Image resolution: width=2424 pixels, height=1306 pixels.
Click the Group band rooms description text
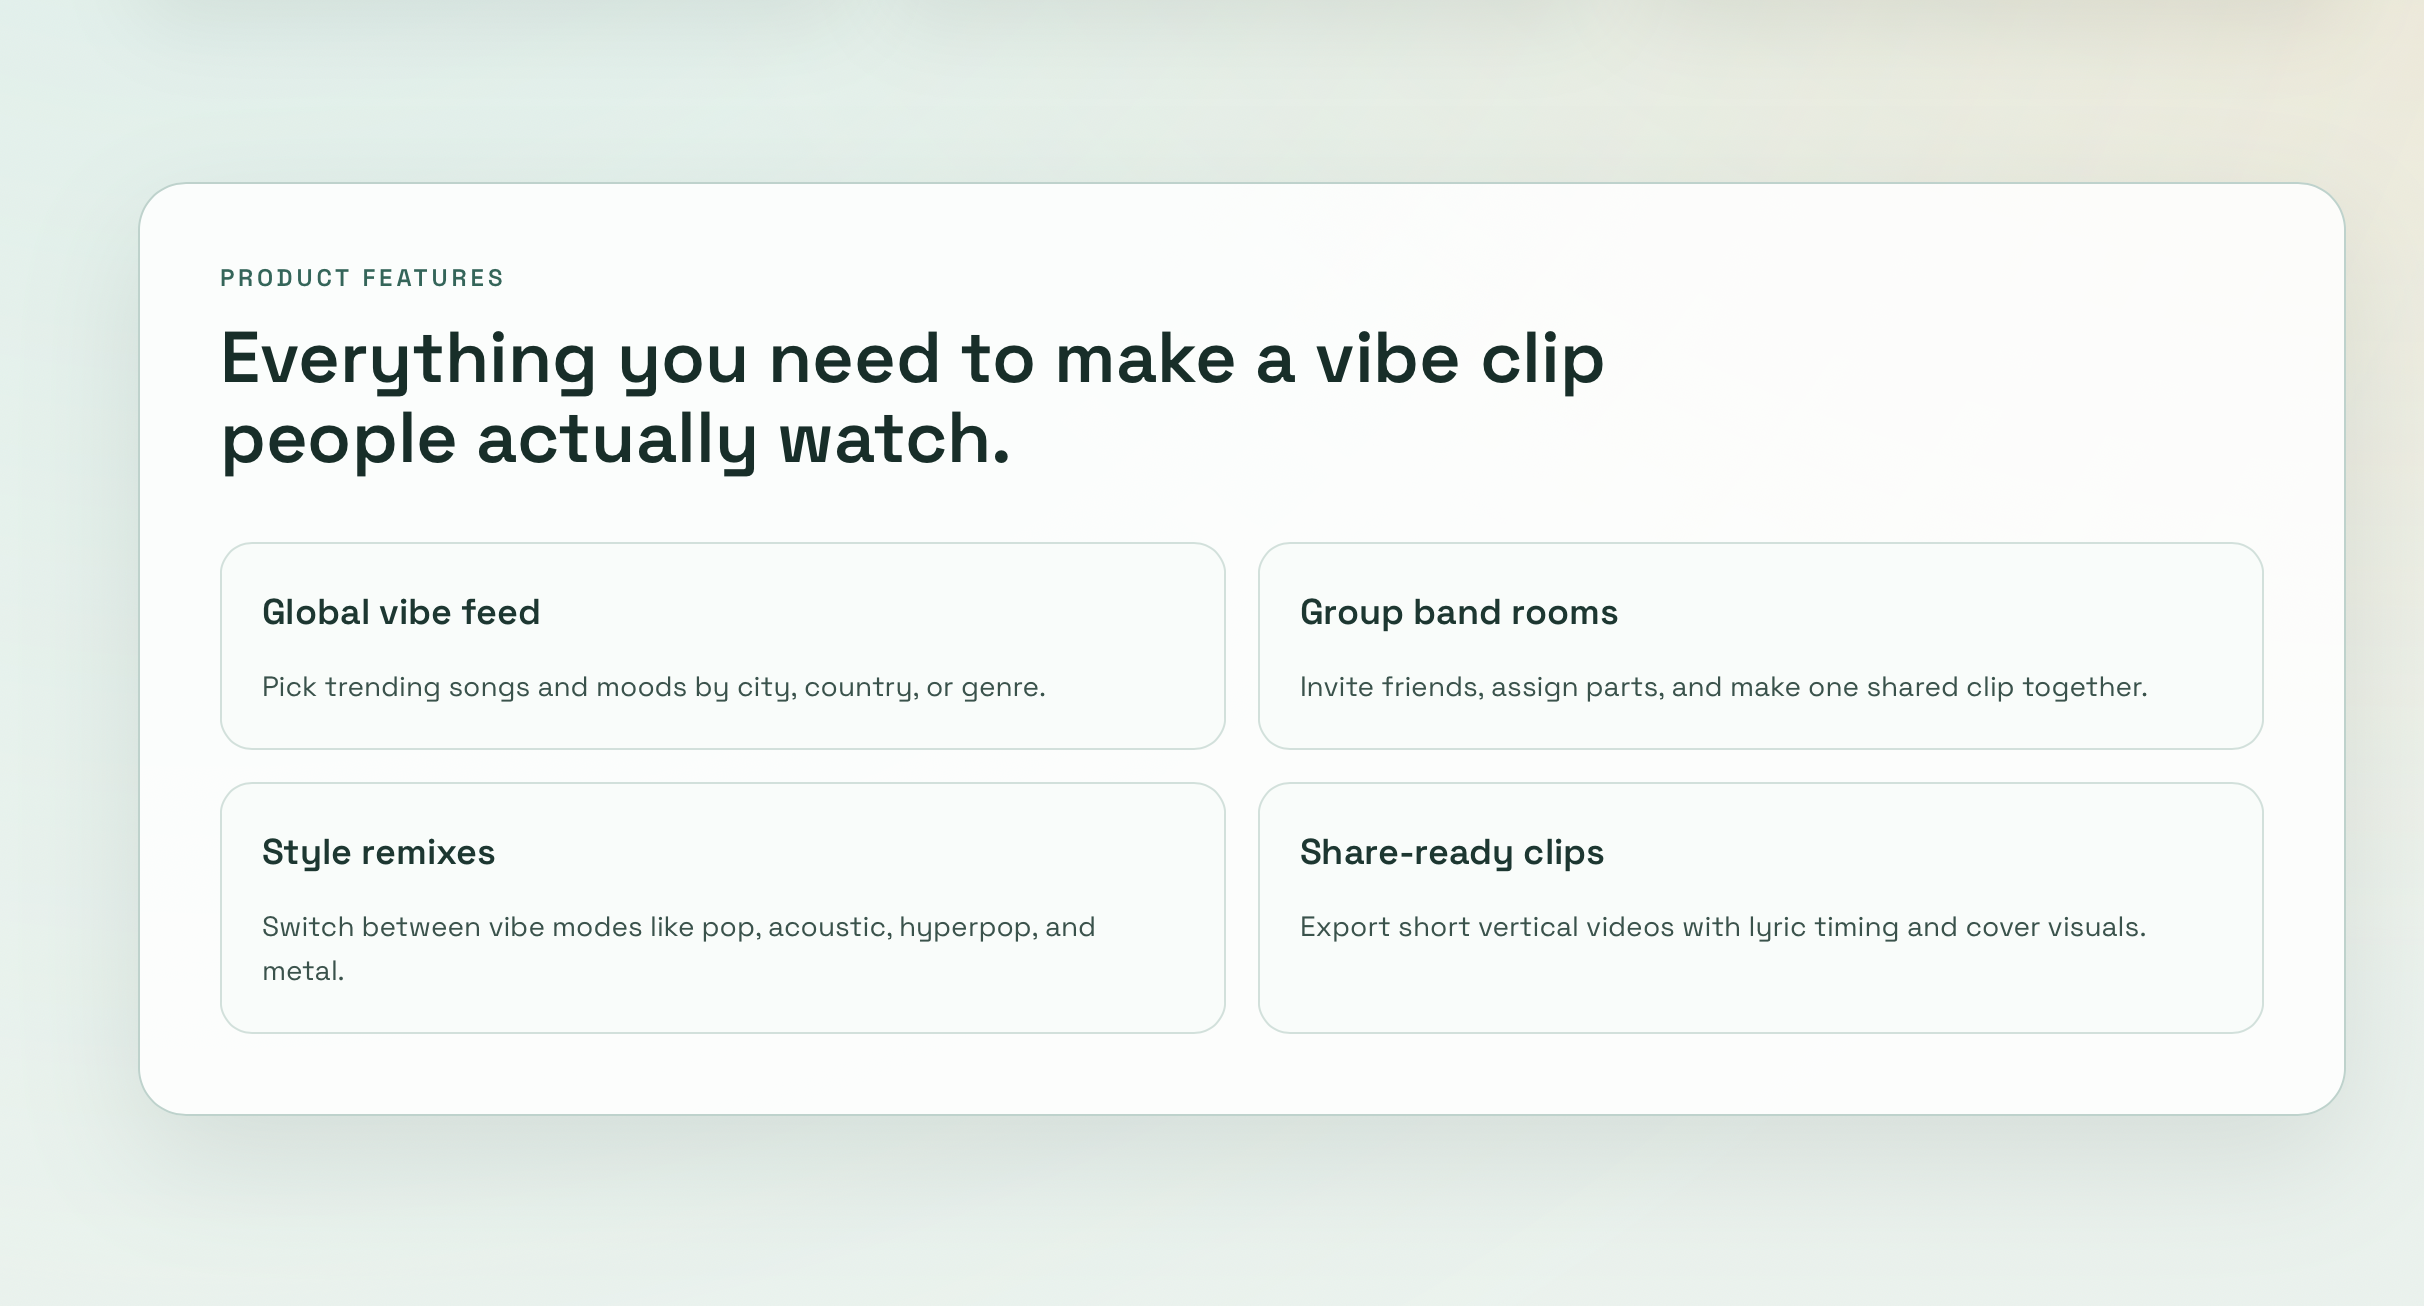point(1736,687)
